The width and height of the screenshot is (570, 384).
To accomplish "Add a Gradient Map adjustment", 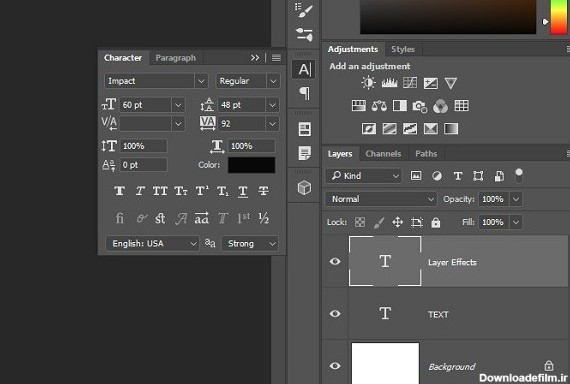I will click(451, 128).
